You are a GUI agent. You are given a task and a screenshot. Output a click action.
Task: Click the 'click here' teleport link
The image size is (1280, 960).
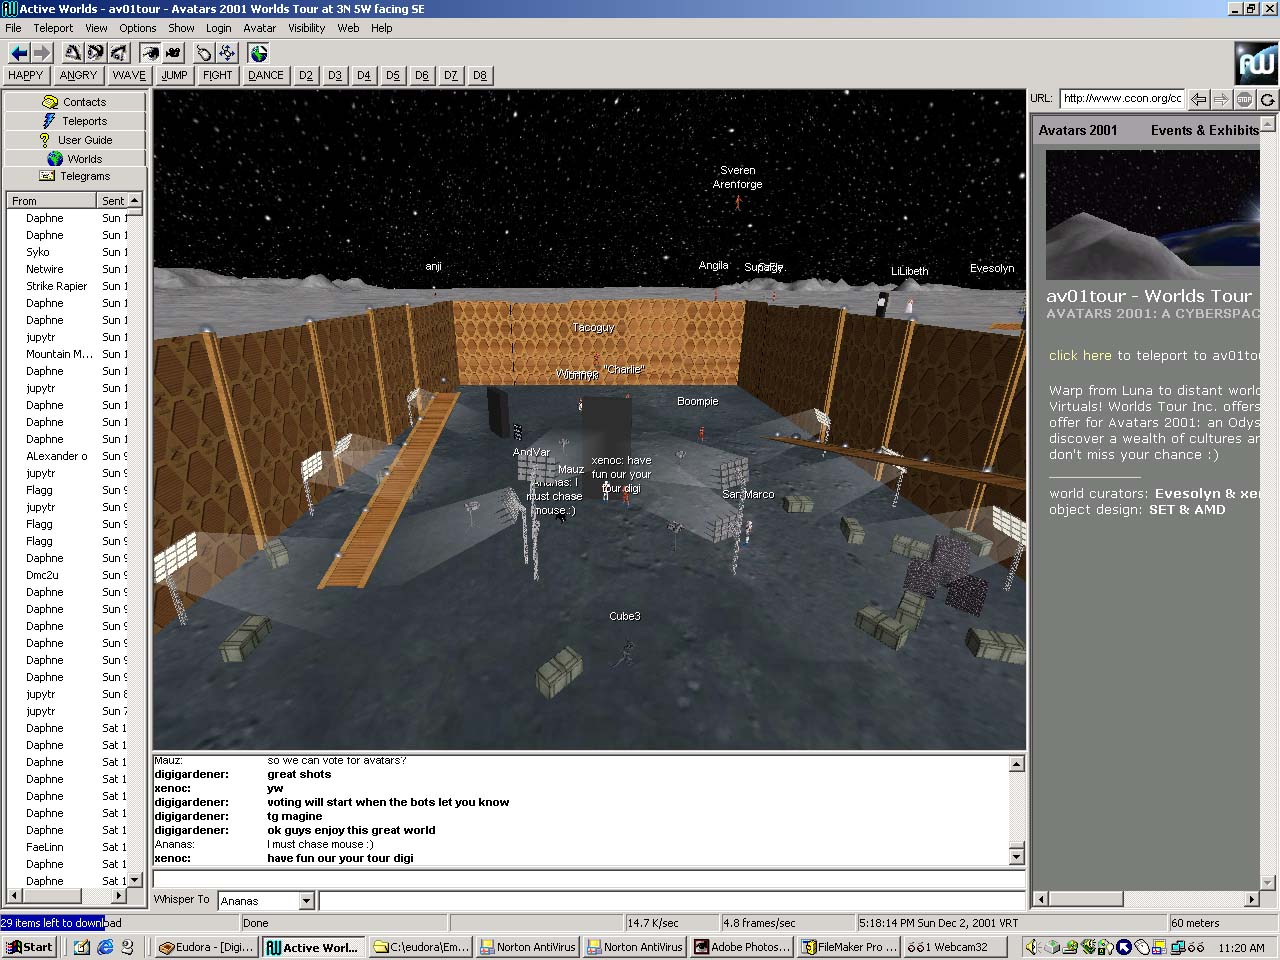[x=1080, y=355]
